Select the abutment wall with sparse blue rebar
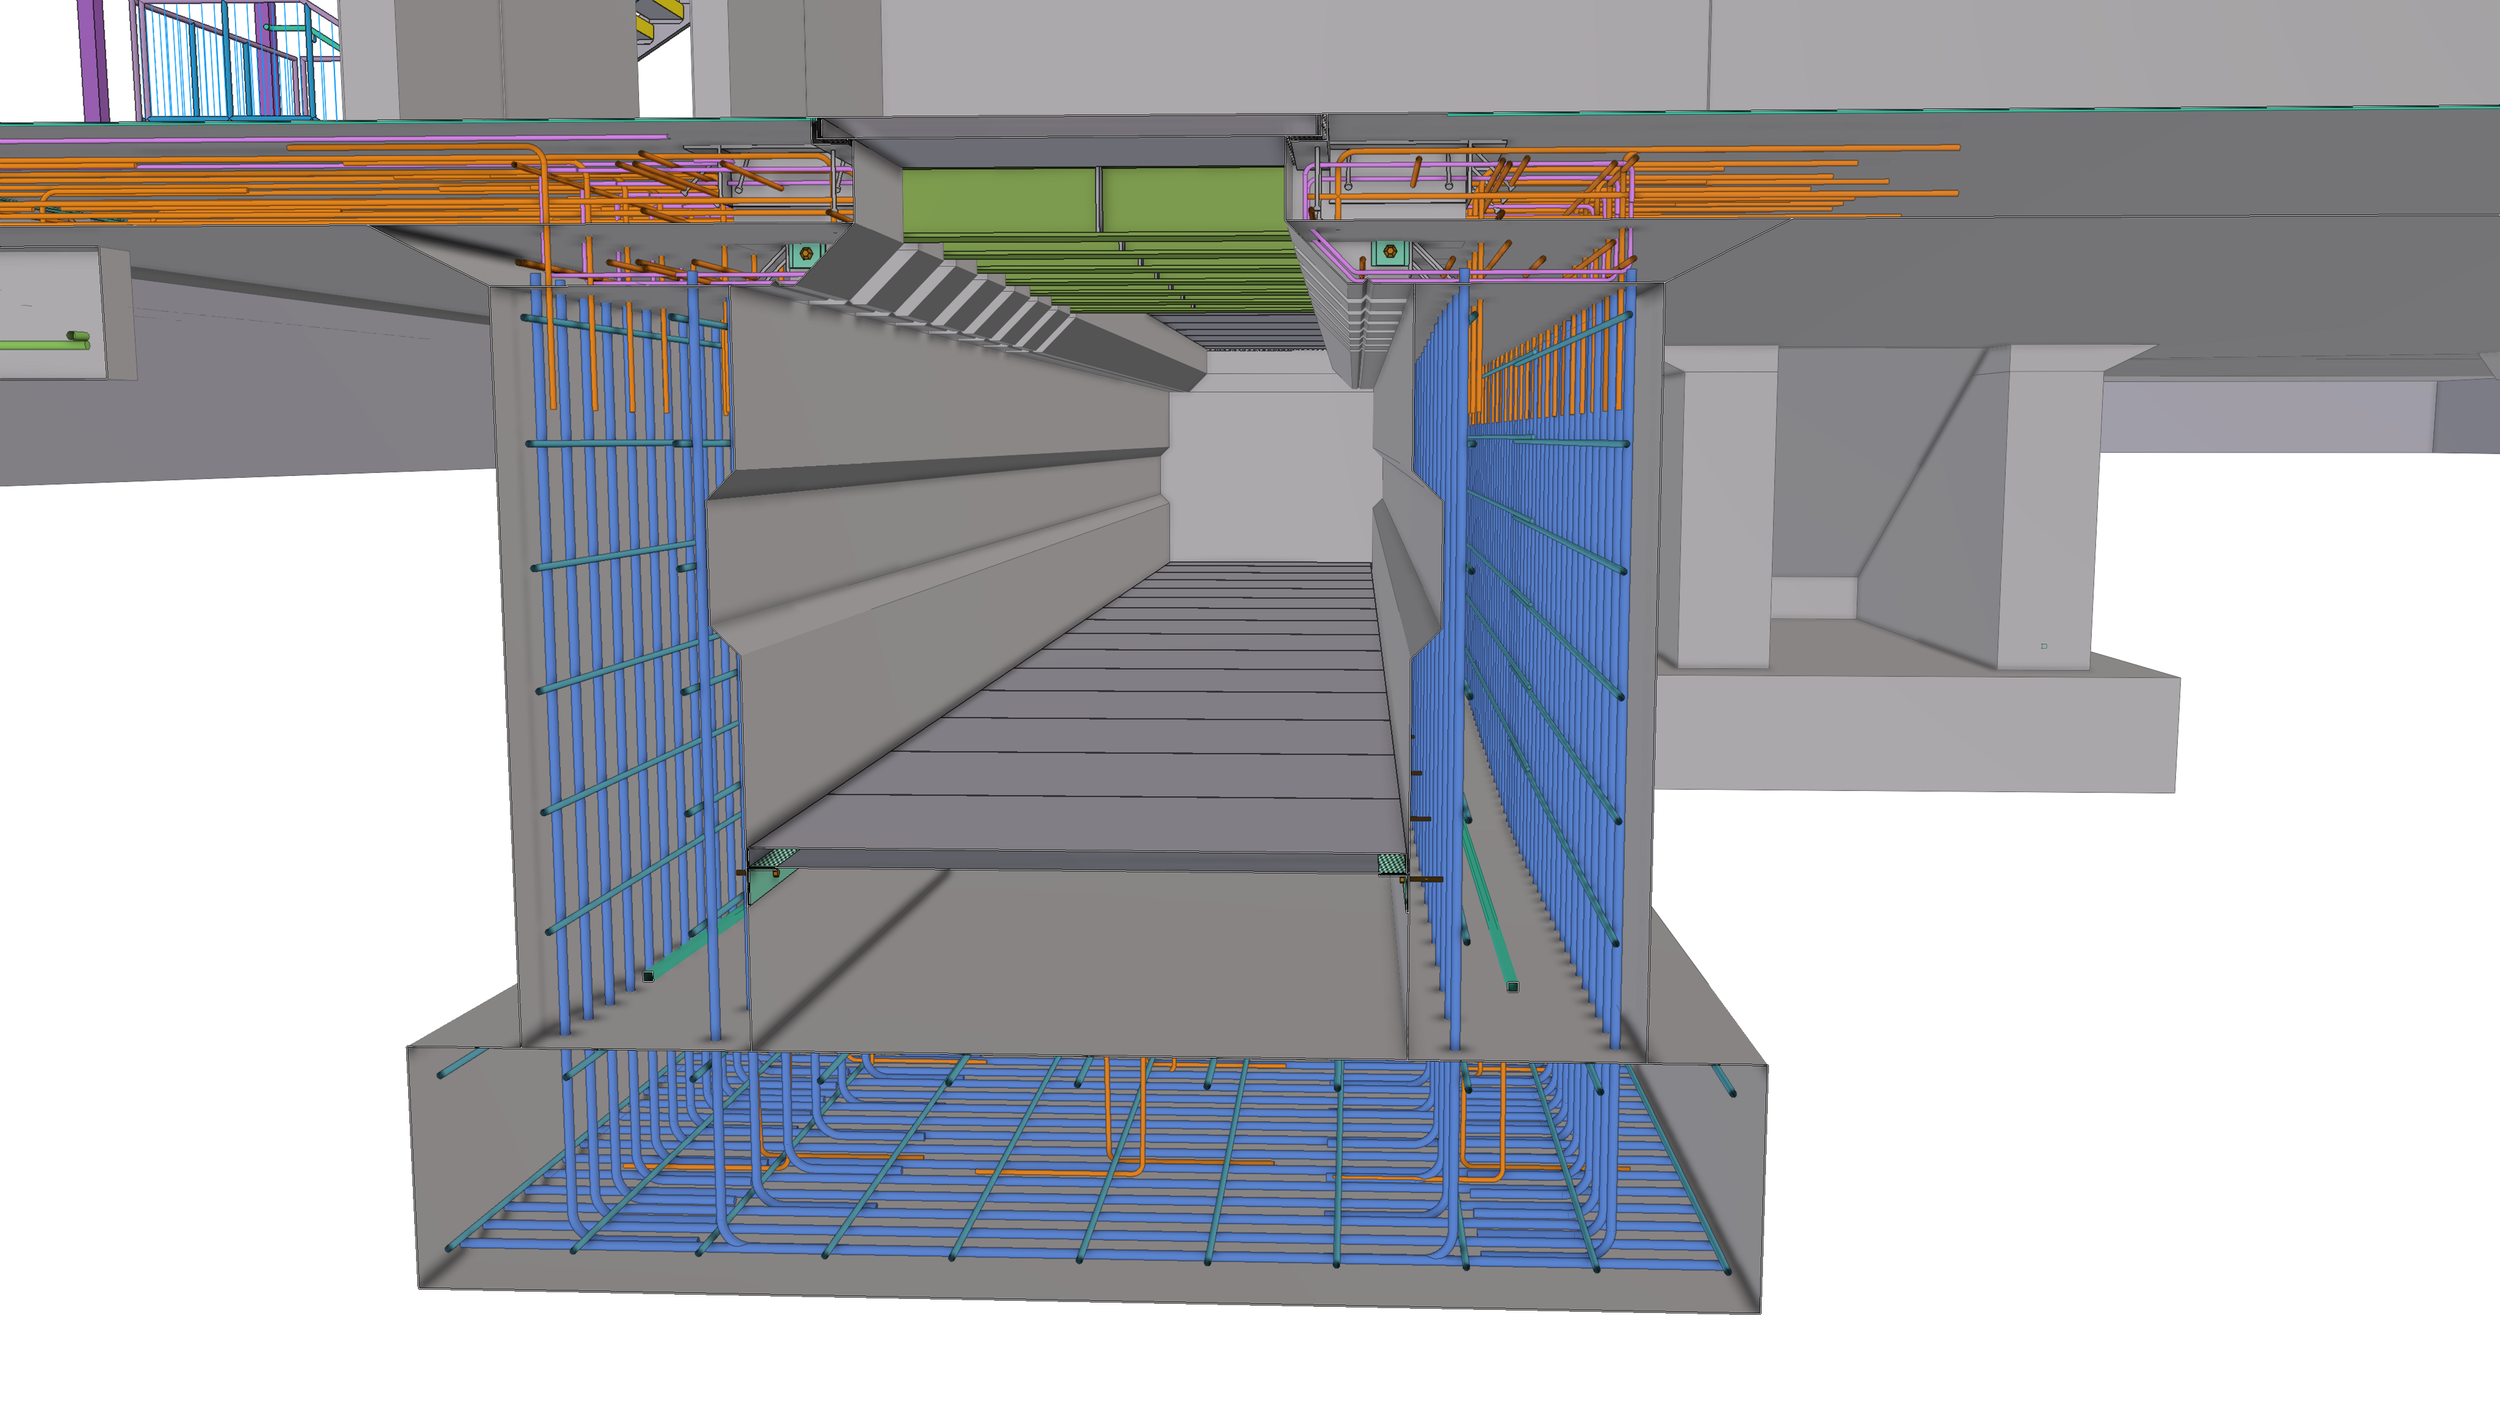The width and height of the screenshot is (2500, 1406). [x=620, y=665]
